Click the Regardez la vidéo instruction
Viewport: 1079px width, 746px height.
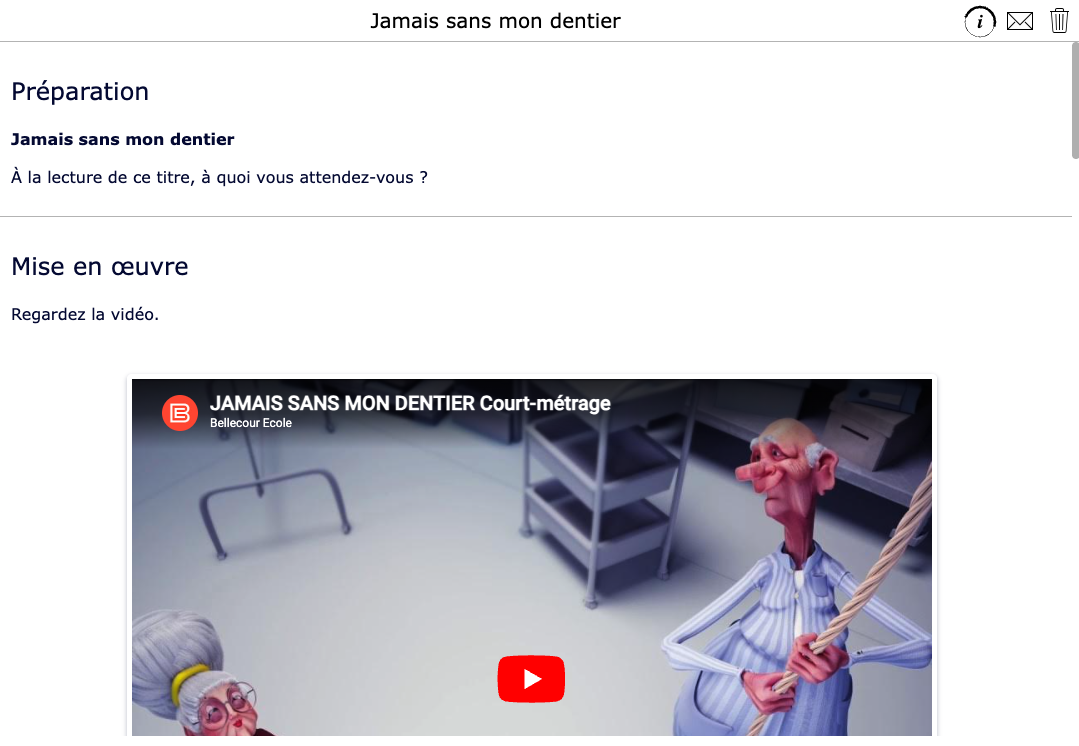(x=85, y=315)
